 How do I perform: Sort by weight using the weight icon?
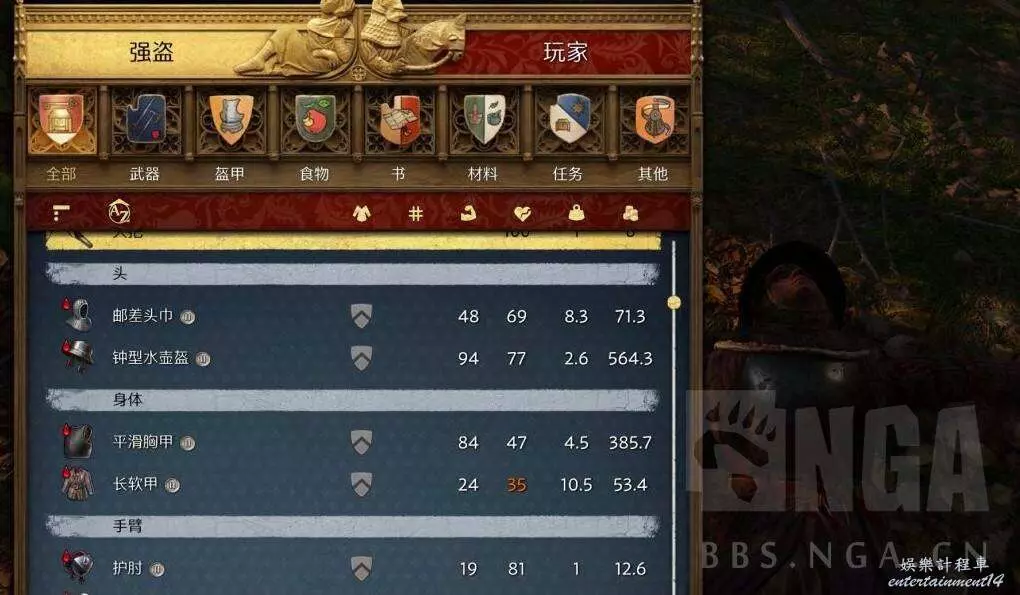pyautogui.click(x=576, y=213)
